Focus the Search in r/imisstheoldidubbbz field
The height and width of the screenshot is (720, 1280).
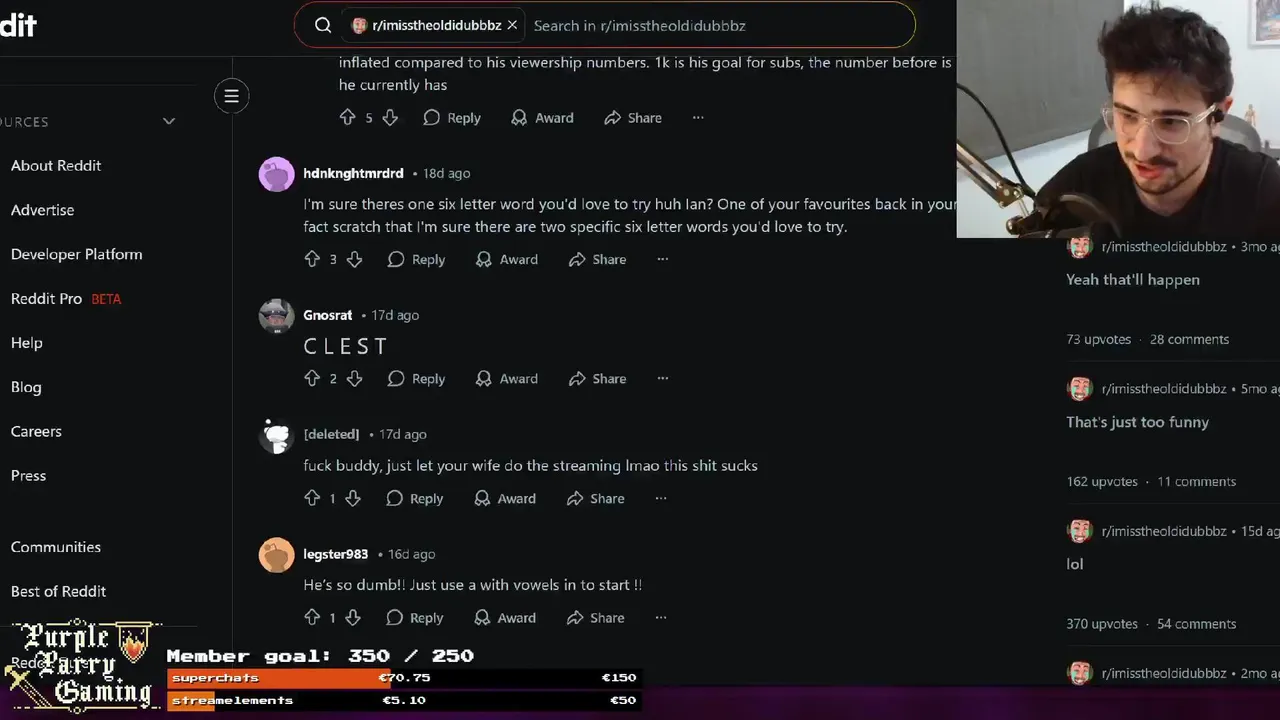click(x=715, y=25)
